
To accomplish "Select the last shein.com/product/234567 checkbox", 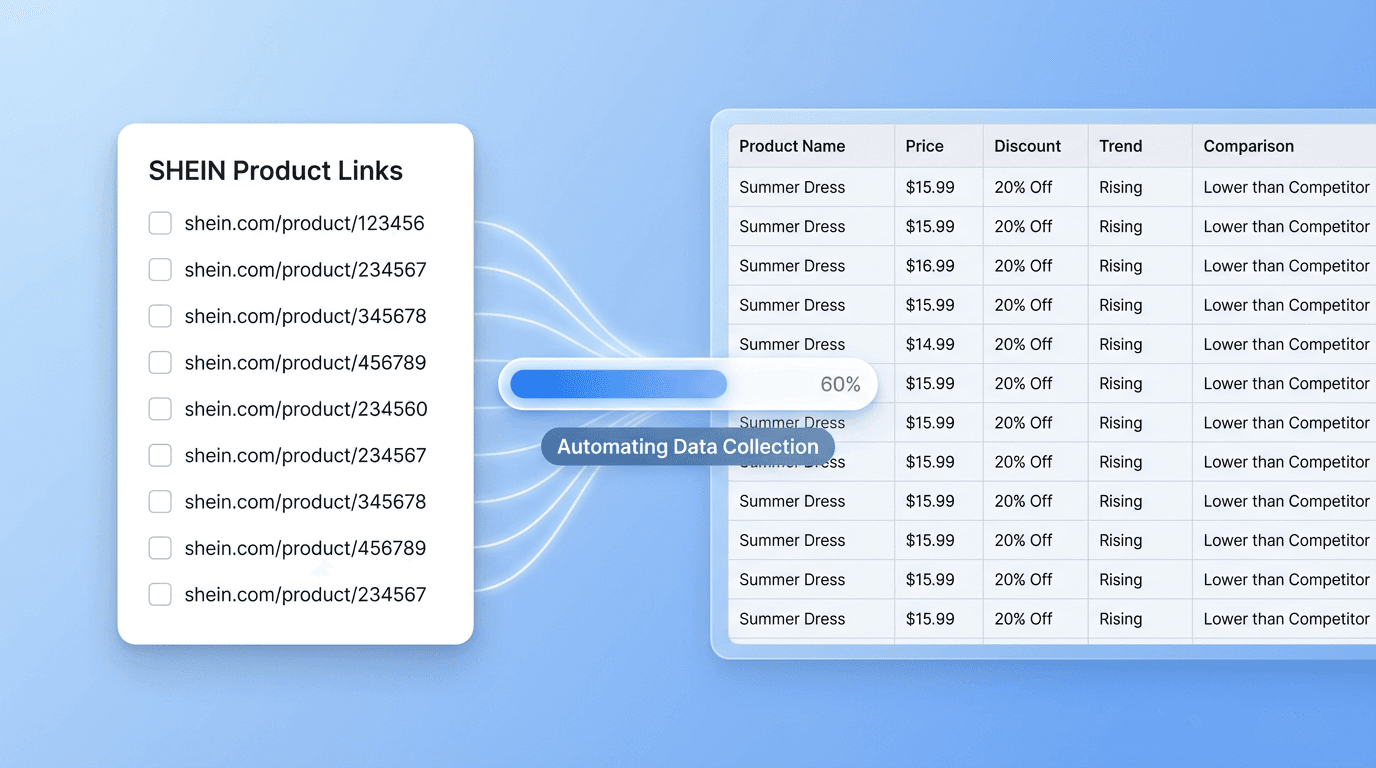I will (x=160, y=594).
